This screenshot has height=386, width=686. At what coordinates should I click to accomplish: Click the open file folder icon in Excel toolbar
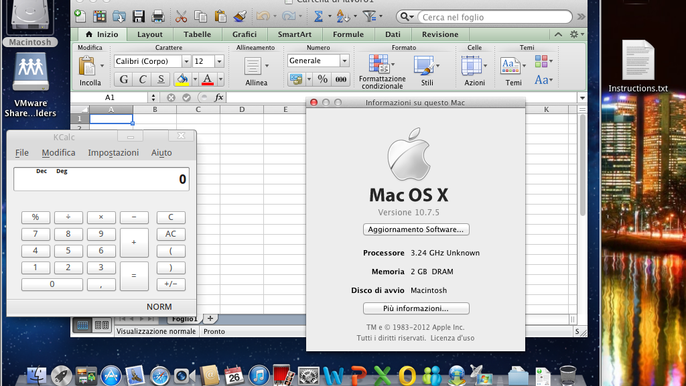(119, 17)
